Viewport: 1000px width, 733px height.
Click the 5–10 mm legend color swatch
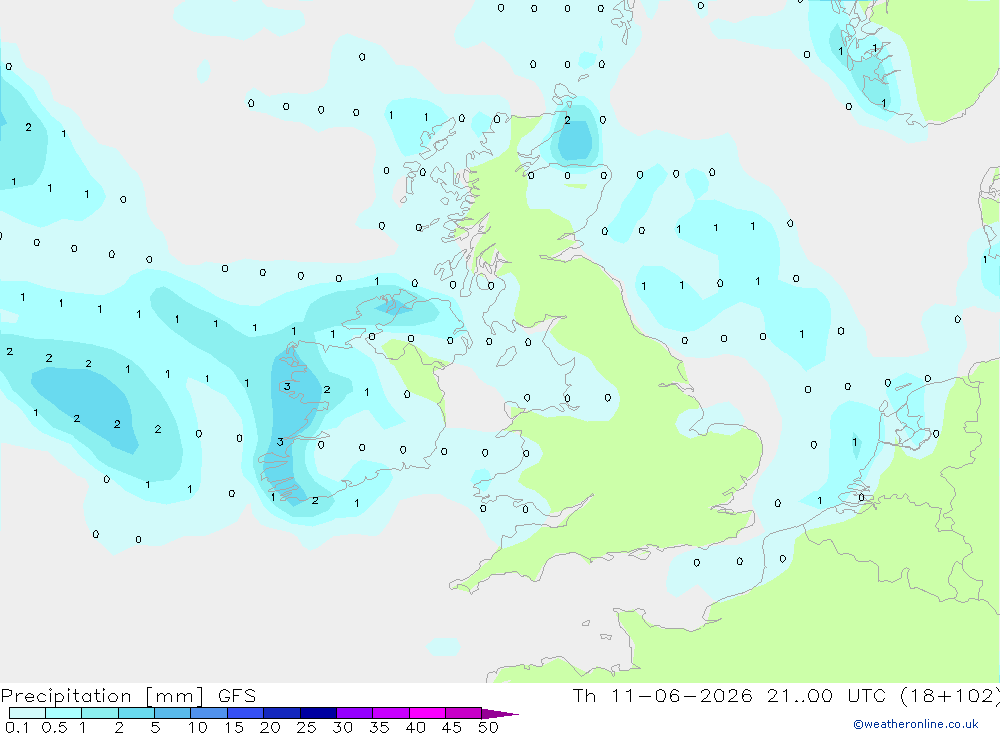point(172,713)
